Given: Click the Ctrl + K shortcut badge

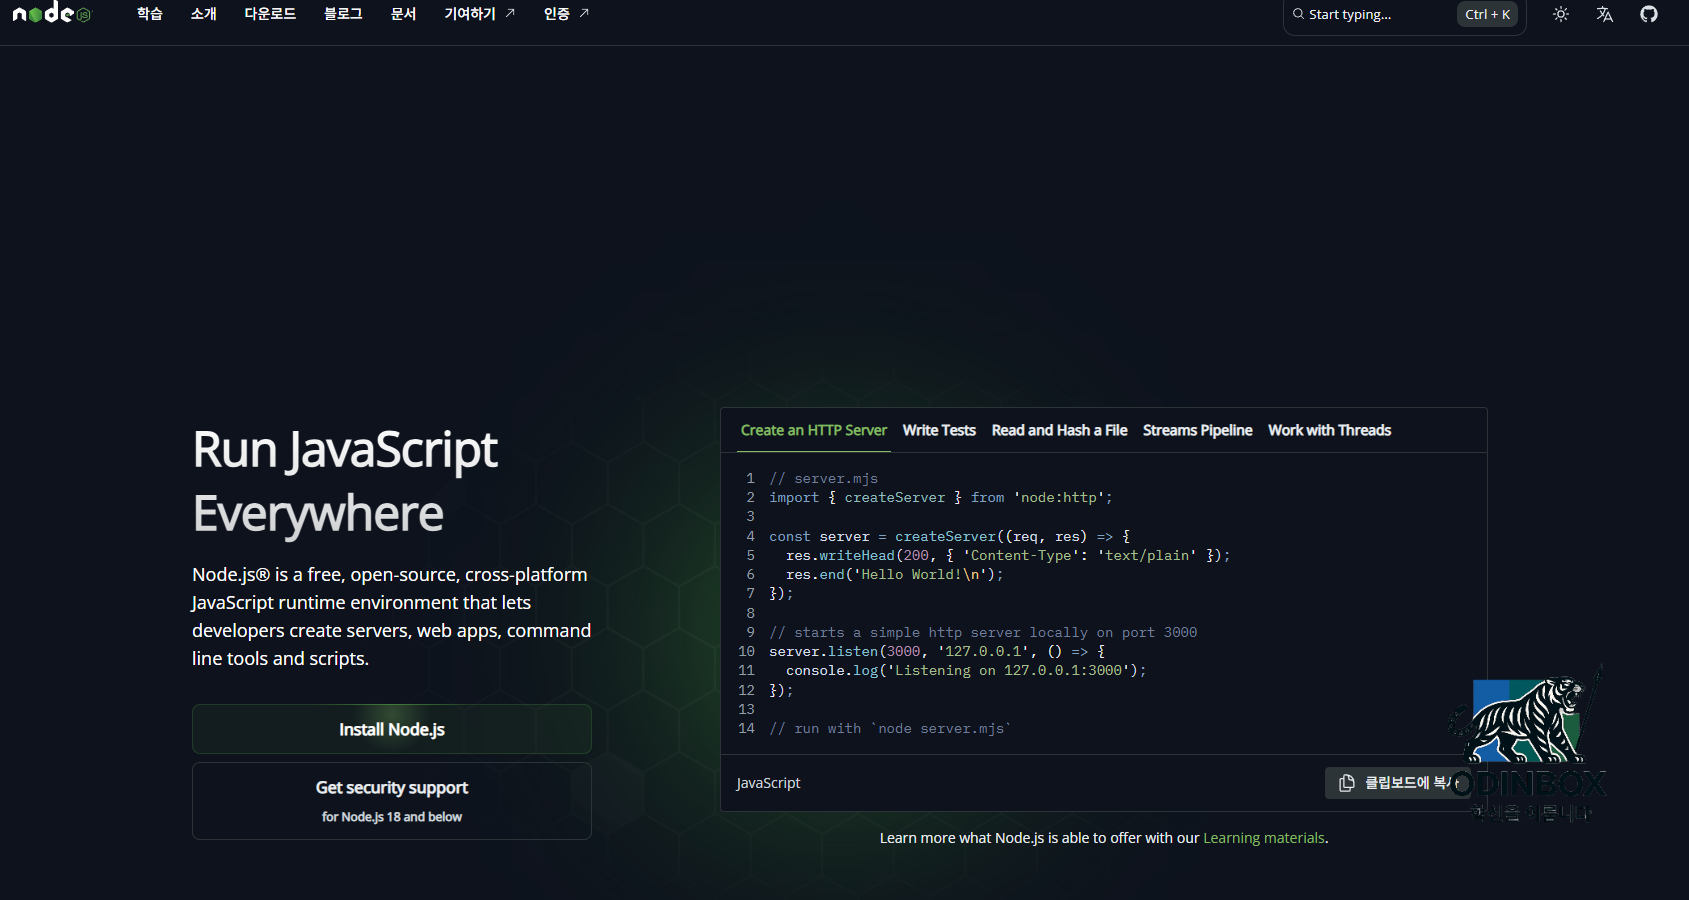Looking at the screenshot, I should 1487,14.
